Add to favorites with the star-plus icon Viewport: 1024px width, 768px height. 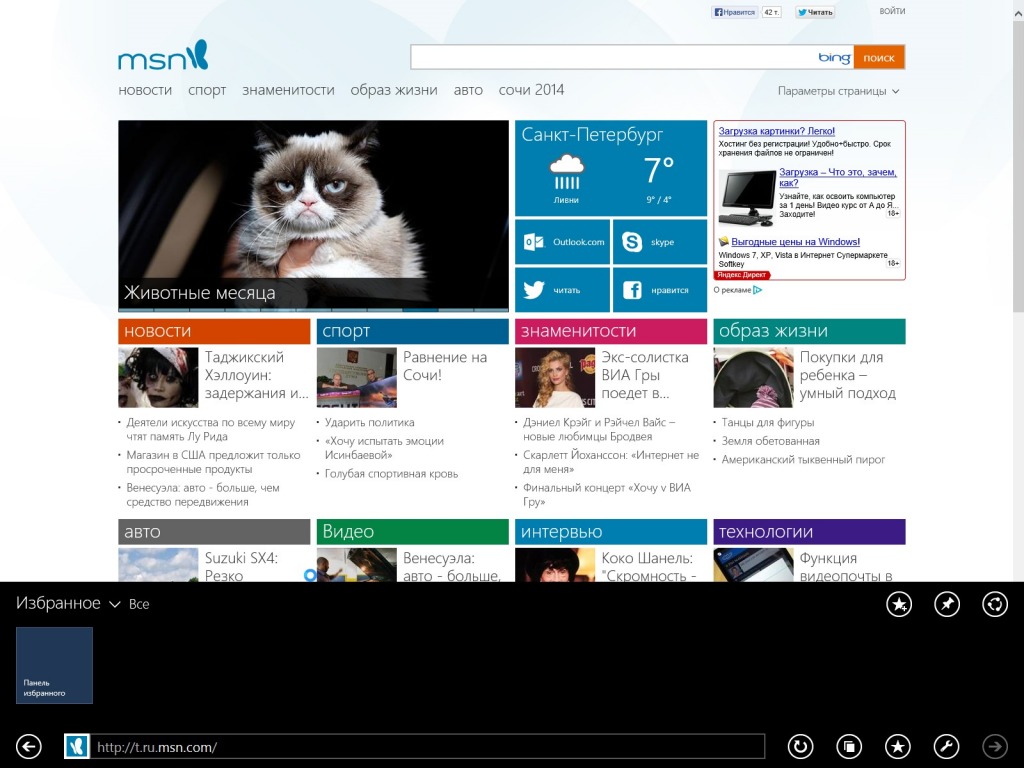tap(899, 604)
